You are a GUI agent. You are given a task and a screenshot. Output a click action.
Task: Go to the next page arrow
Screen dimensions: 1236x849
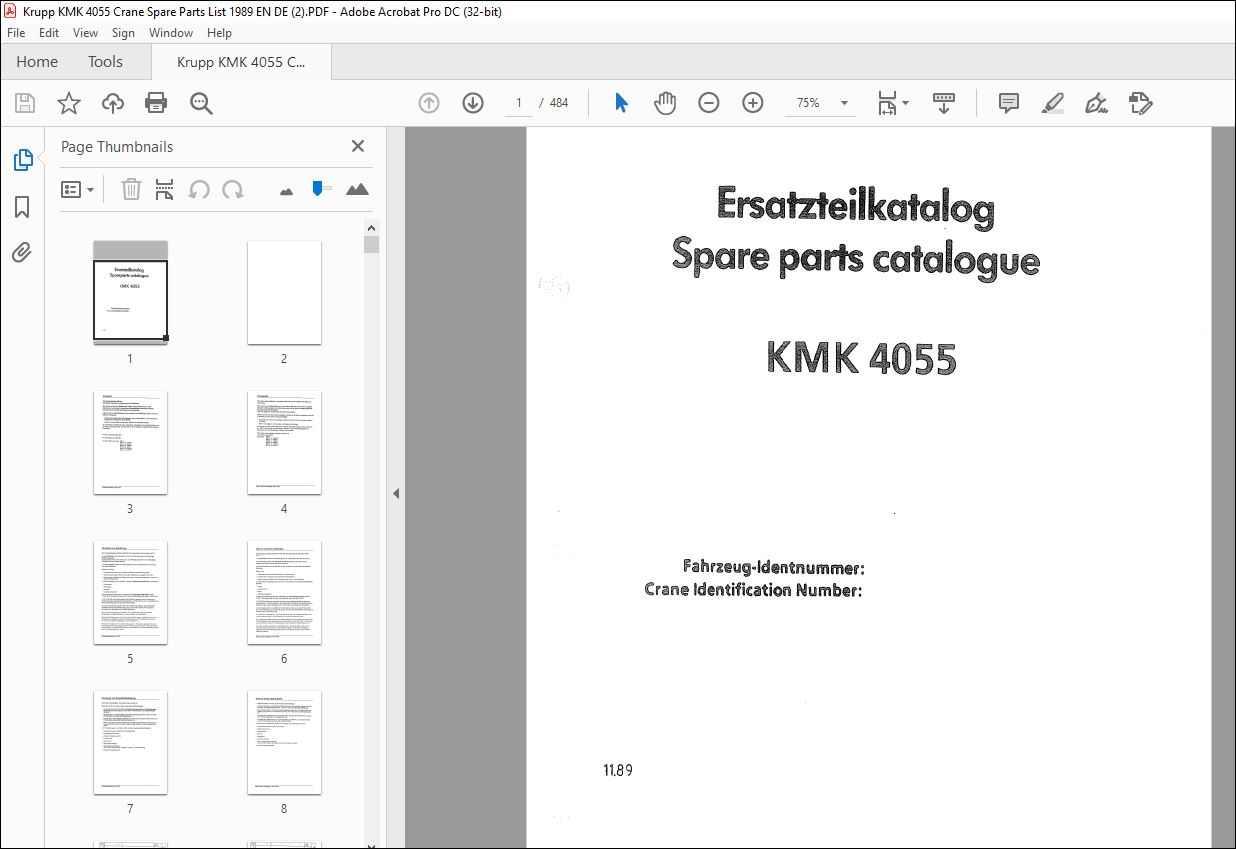tap(473, 103)
